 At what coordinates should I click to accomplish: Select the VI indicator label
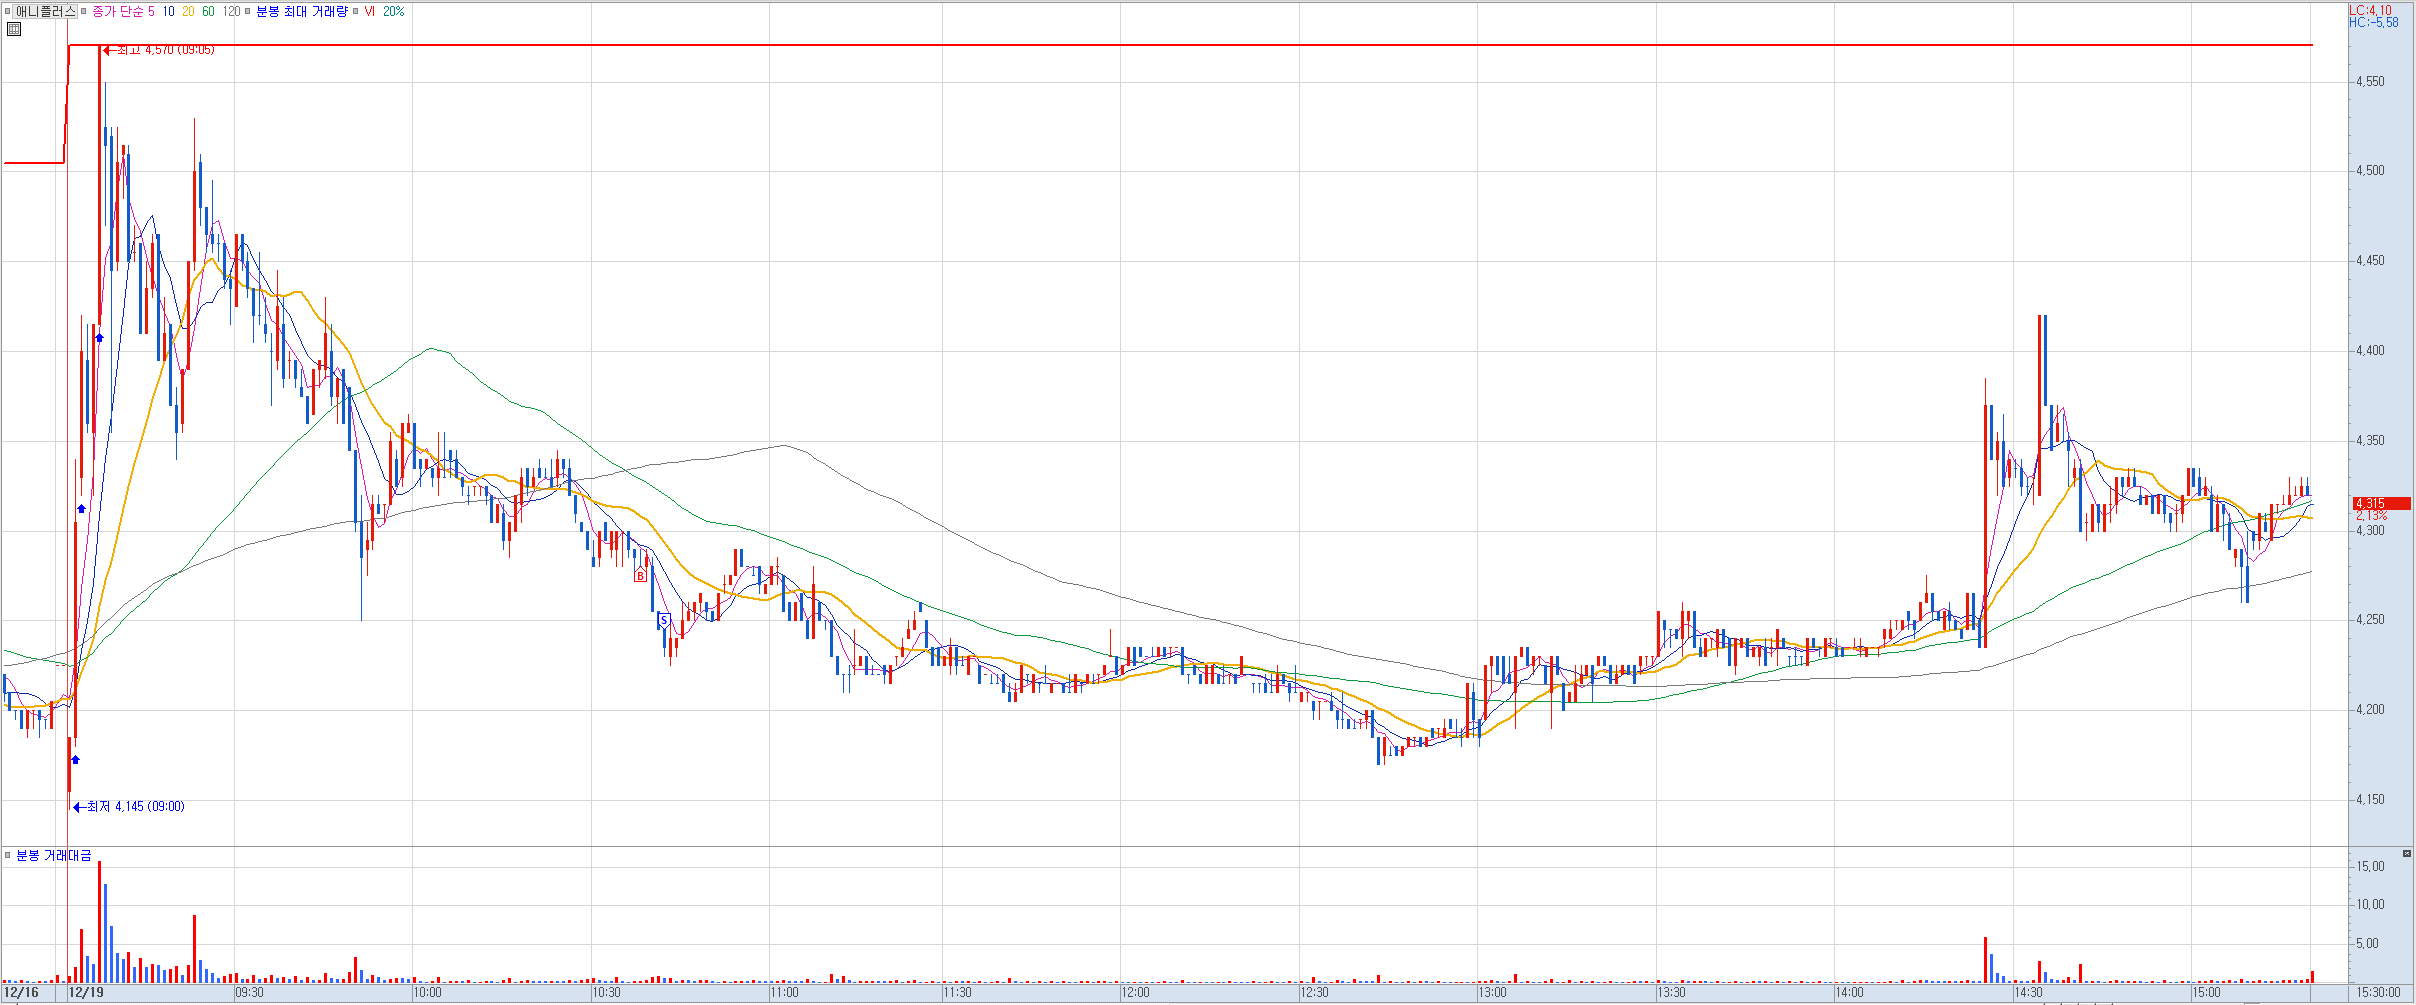click(x=369, y=12)
